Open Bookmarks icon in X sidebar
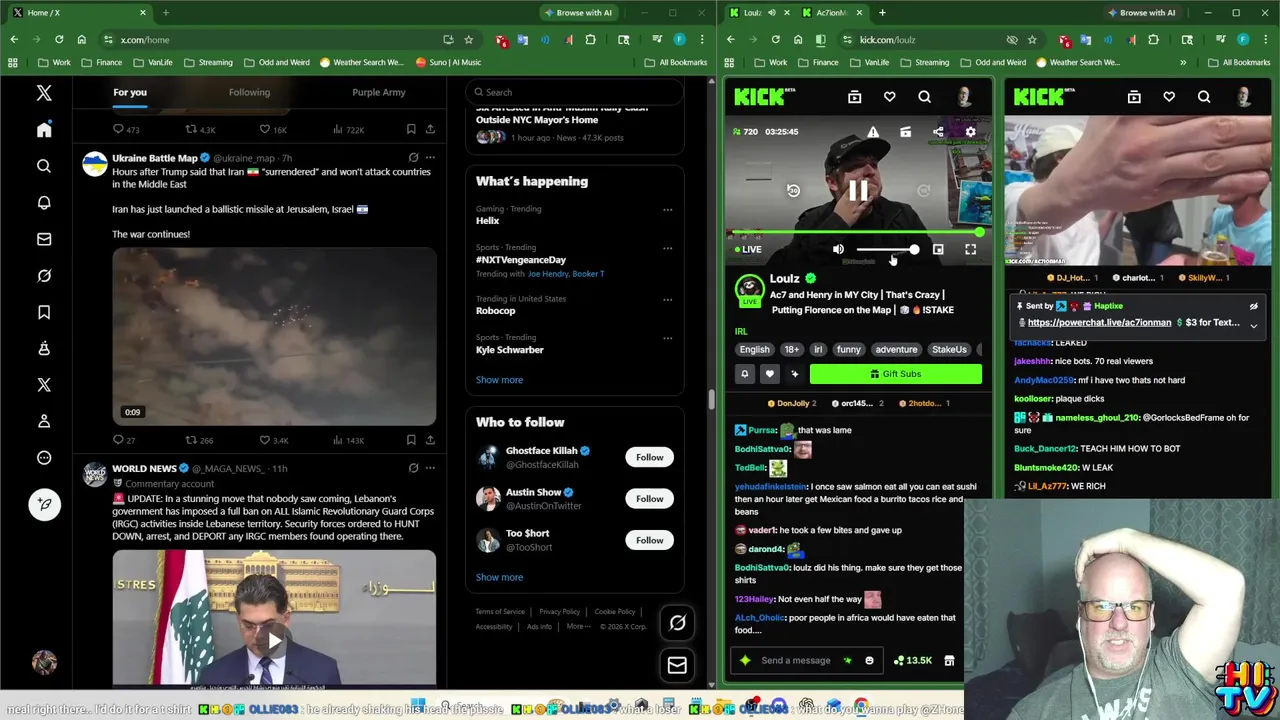Image resolution: width=1280 pixels, height=720 pixels. (x=44, y=312)
